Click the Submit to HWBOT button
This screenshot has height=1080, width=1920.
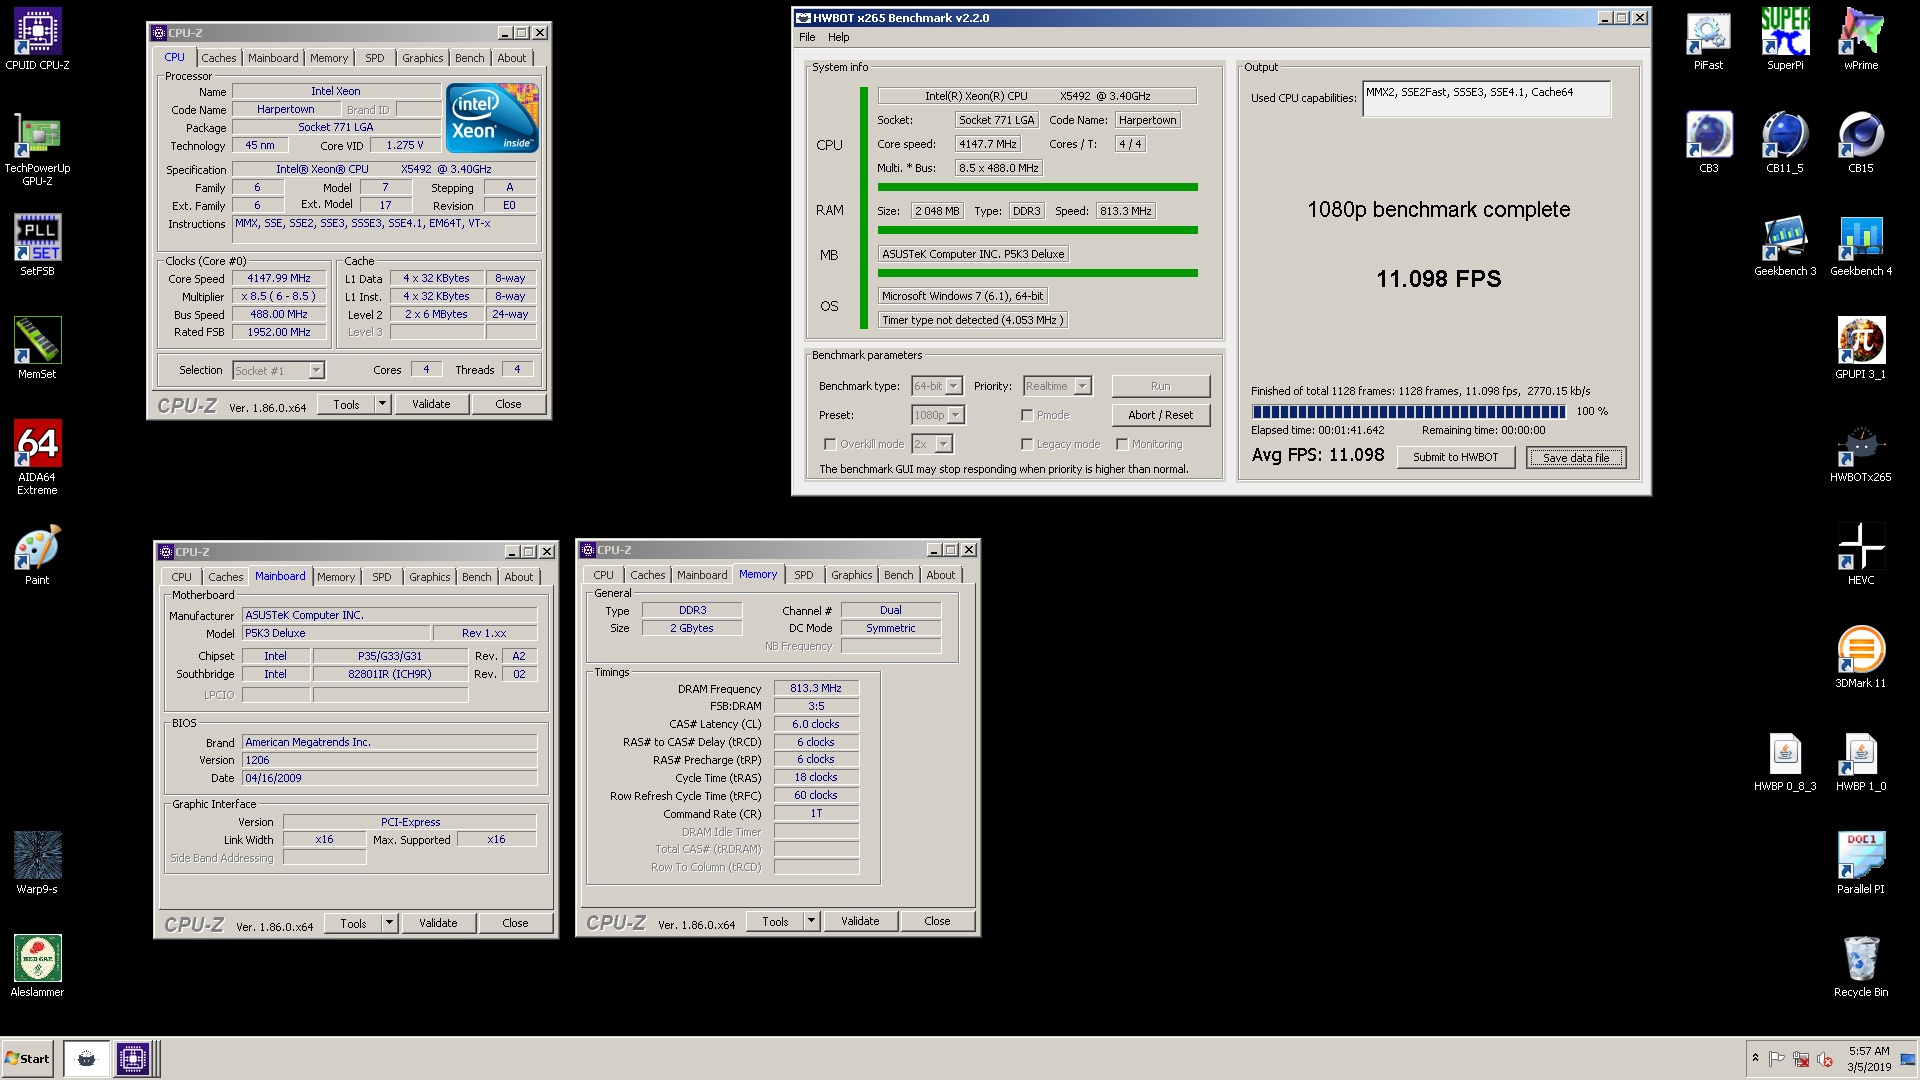pos(1455,457)
